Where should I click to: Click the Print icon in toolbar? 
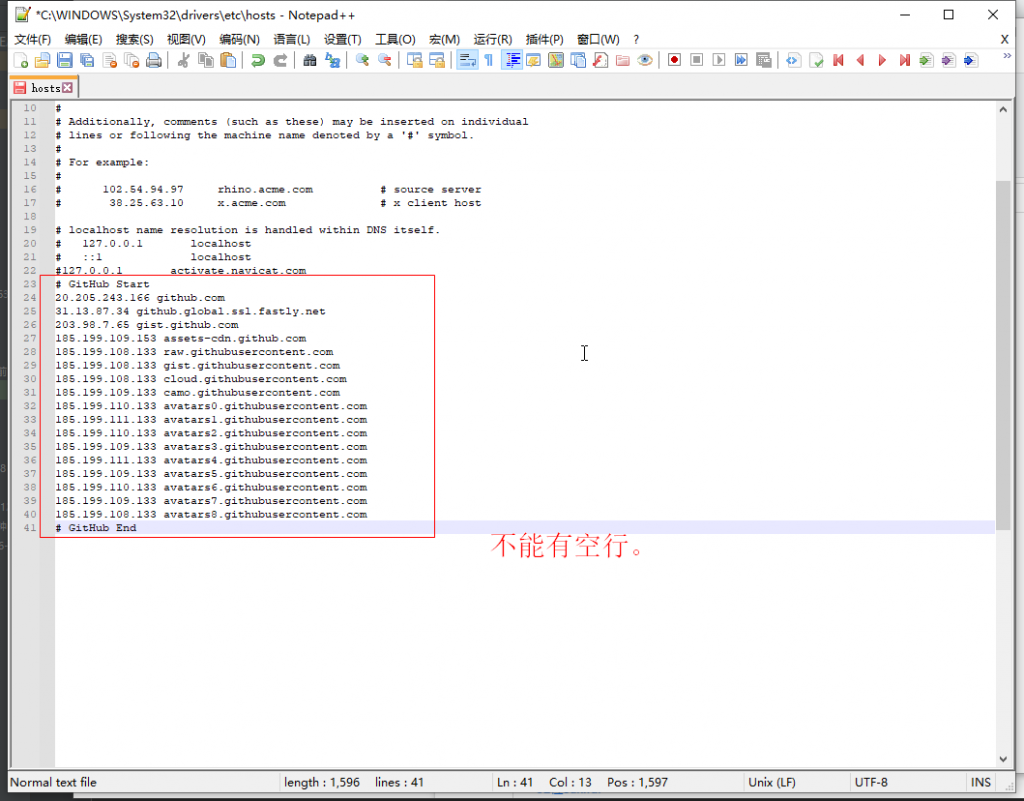pos(154,60)
